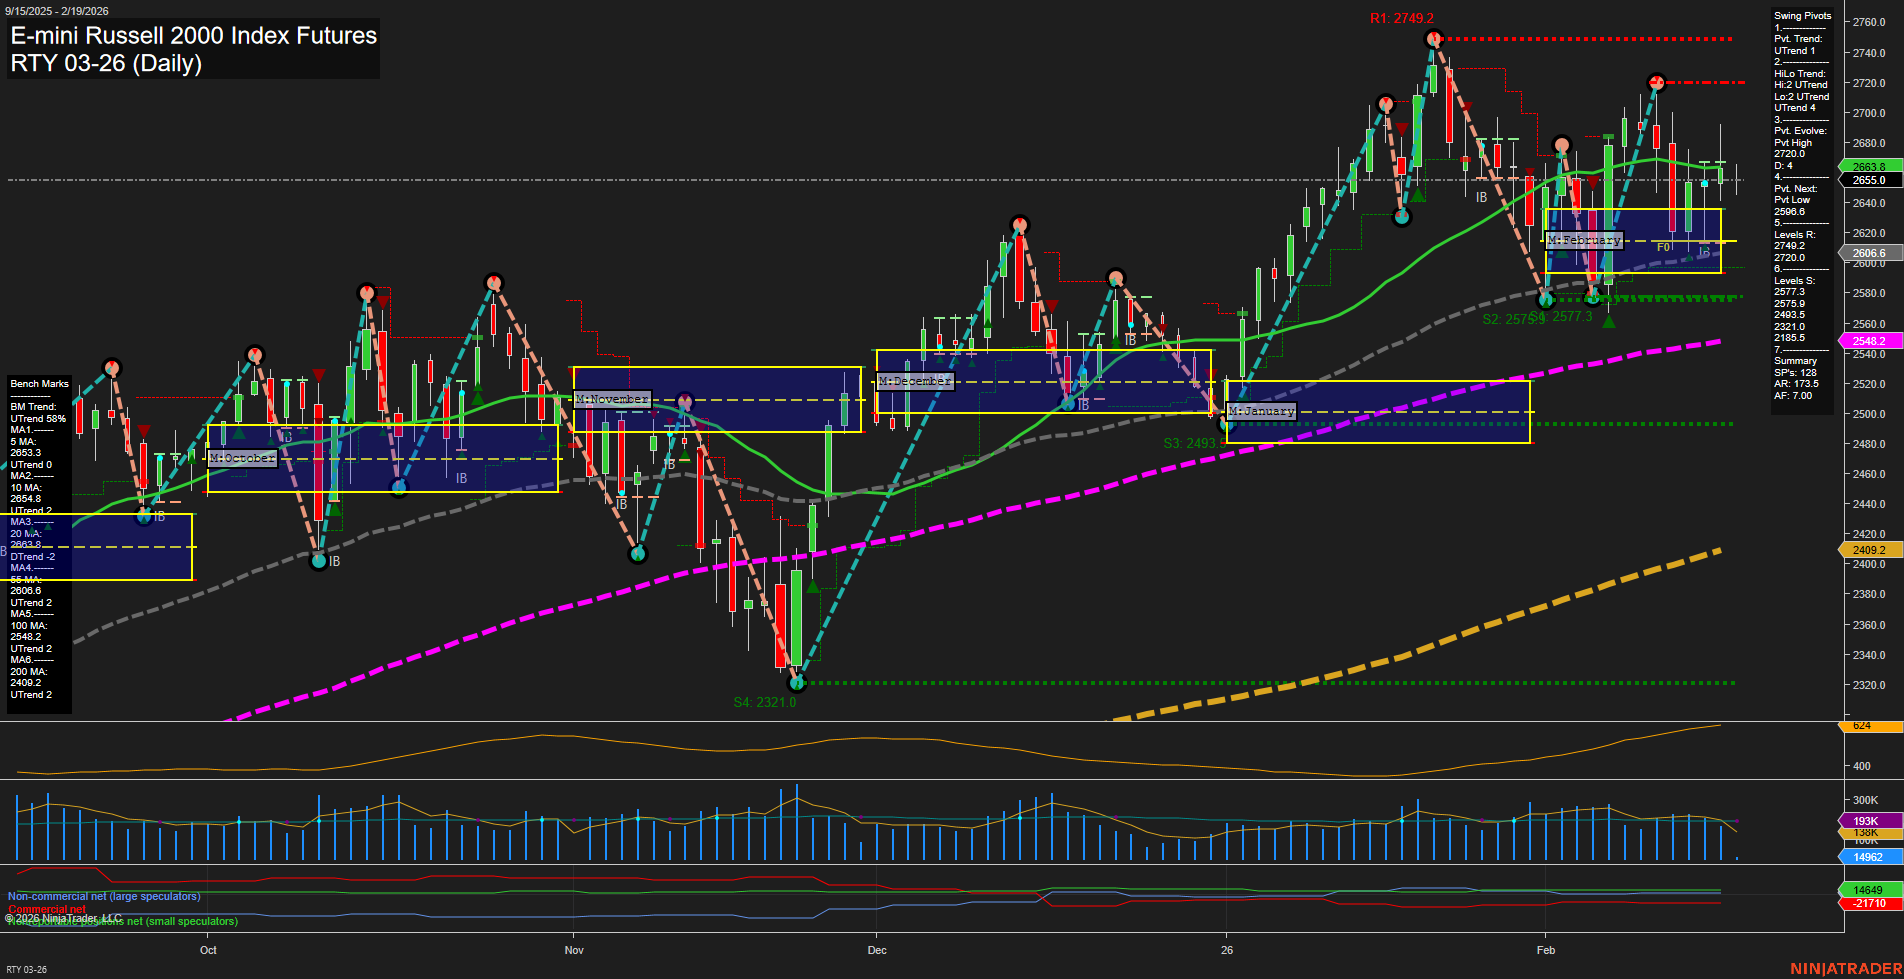Click the M:January monthly label
1904x979 pixels.
coord(1261,410)
